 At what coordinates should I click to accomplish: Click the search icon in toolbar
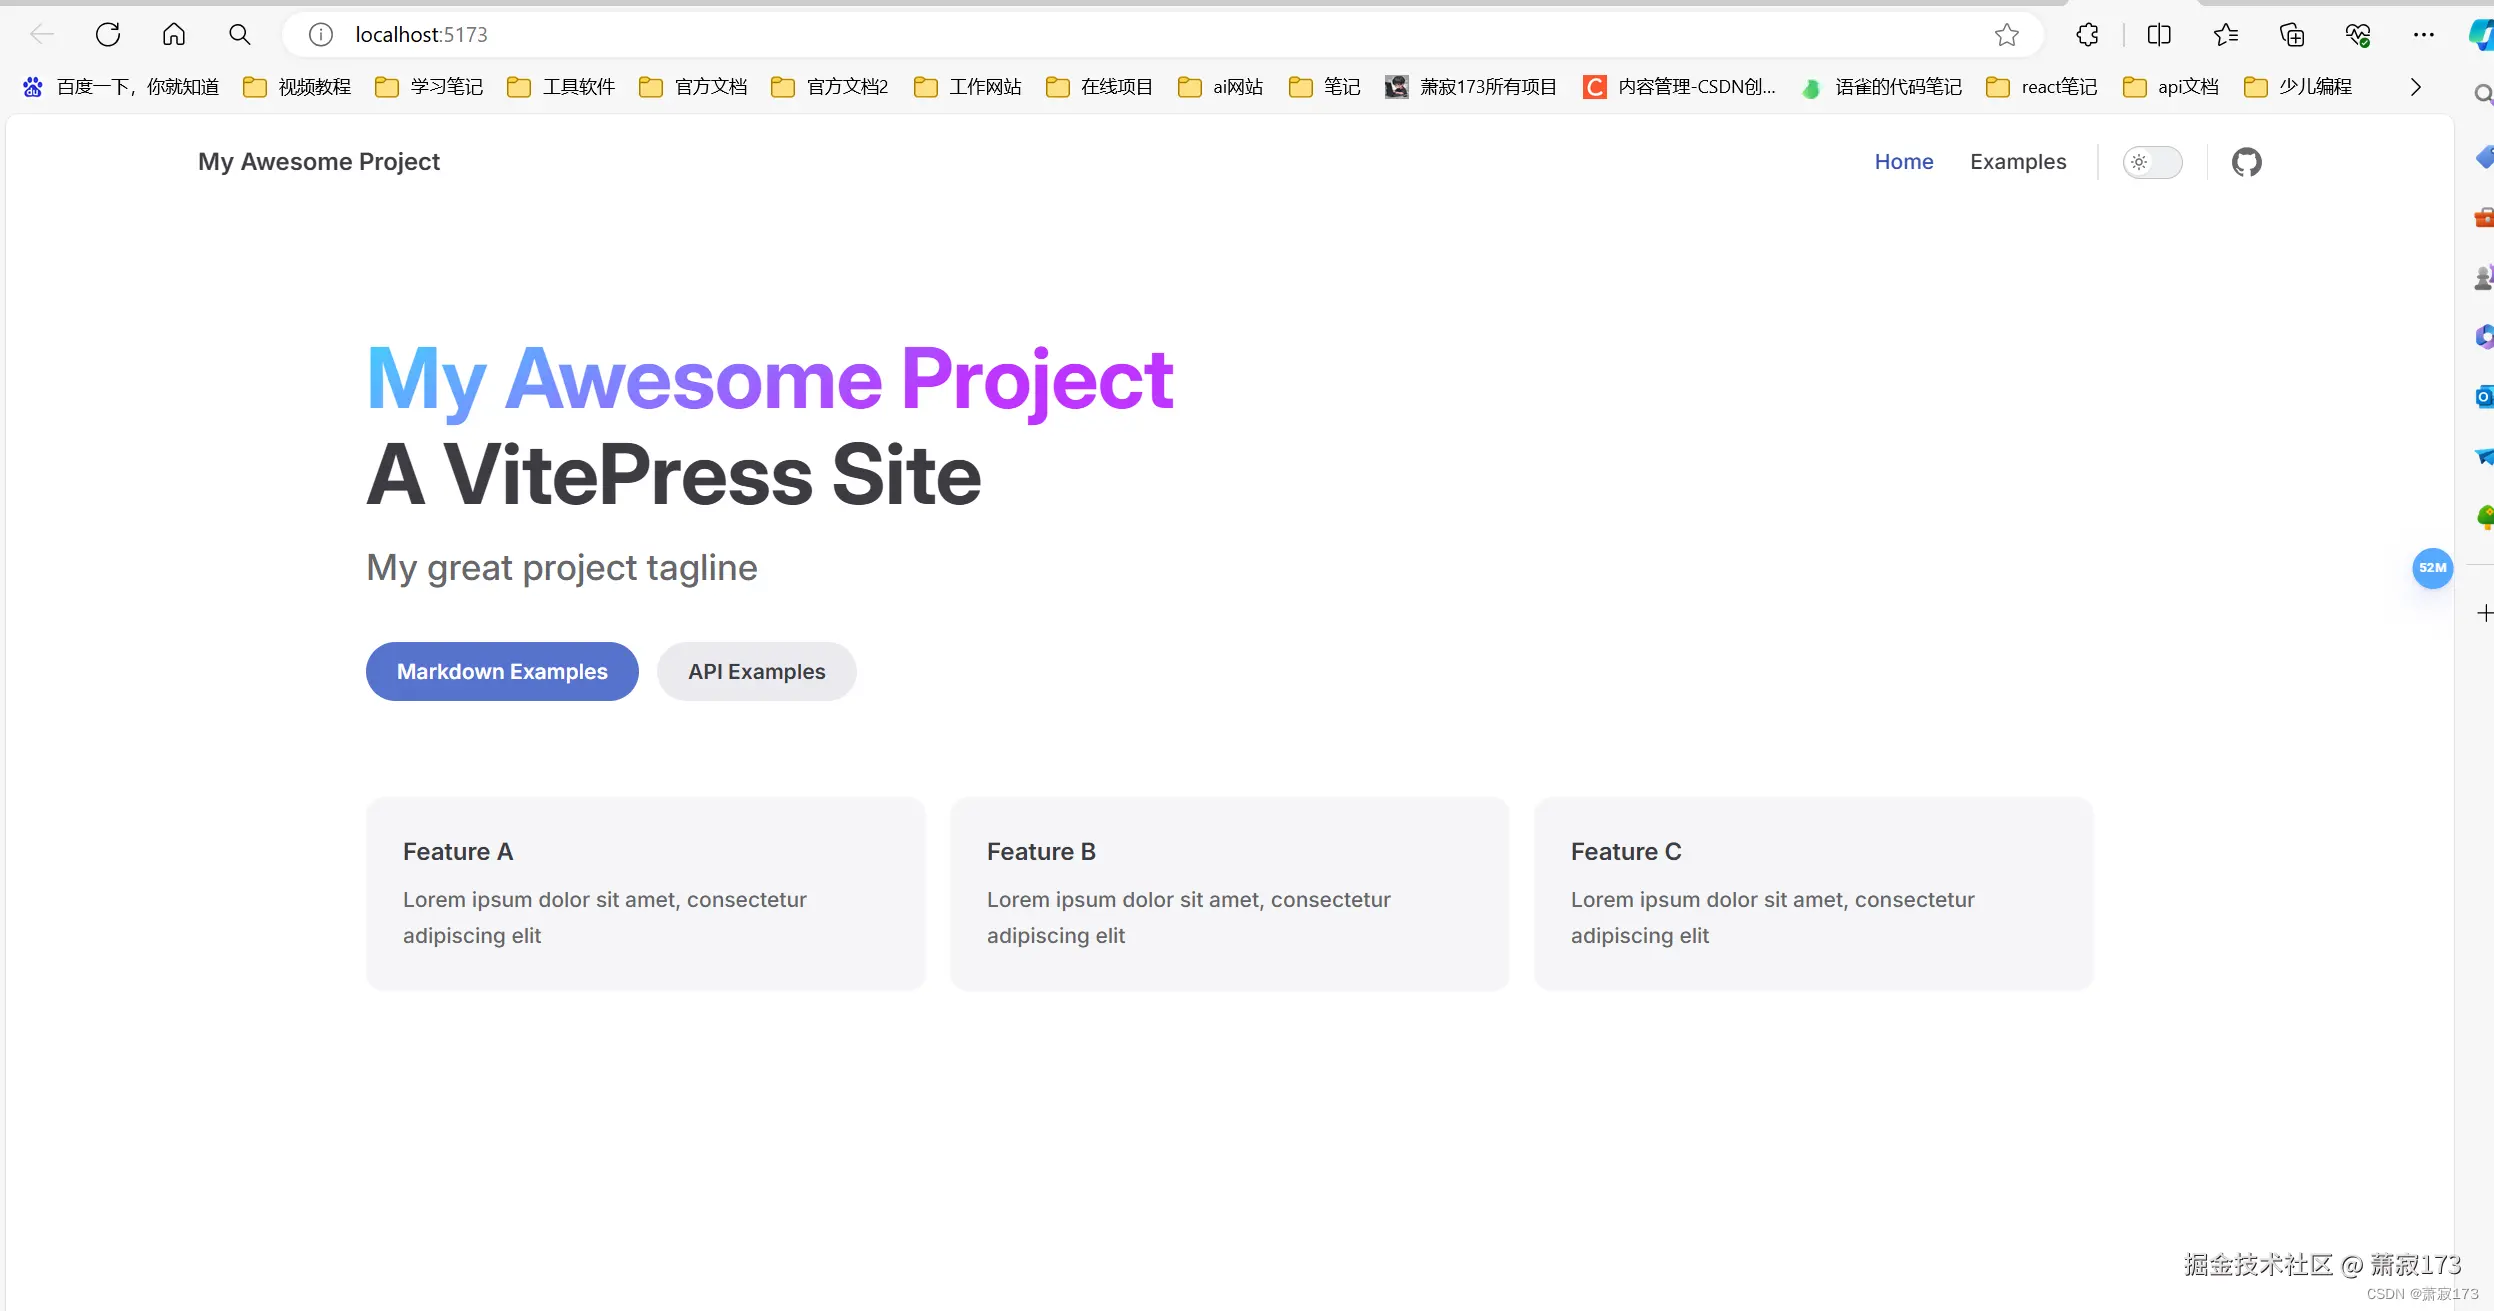pyautogui.click(x=239, y=35)
